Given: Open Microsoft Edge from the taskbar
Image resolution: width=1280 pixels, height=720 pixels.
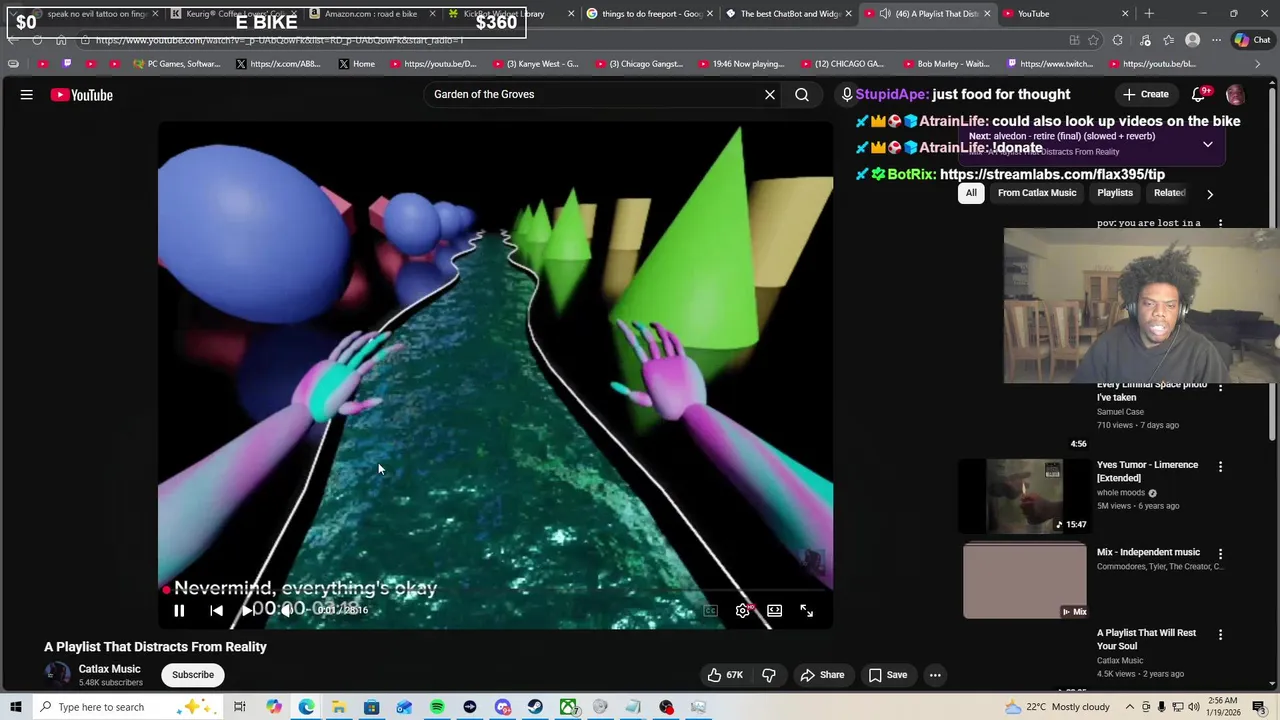Looking at the screenshot, I should pos(306,707).
